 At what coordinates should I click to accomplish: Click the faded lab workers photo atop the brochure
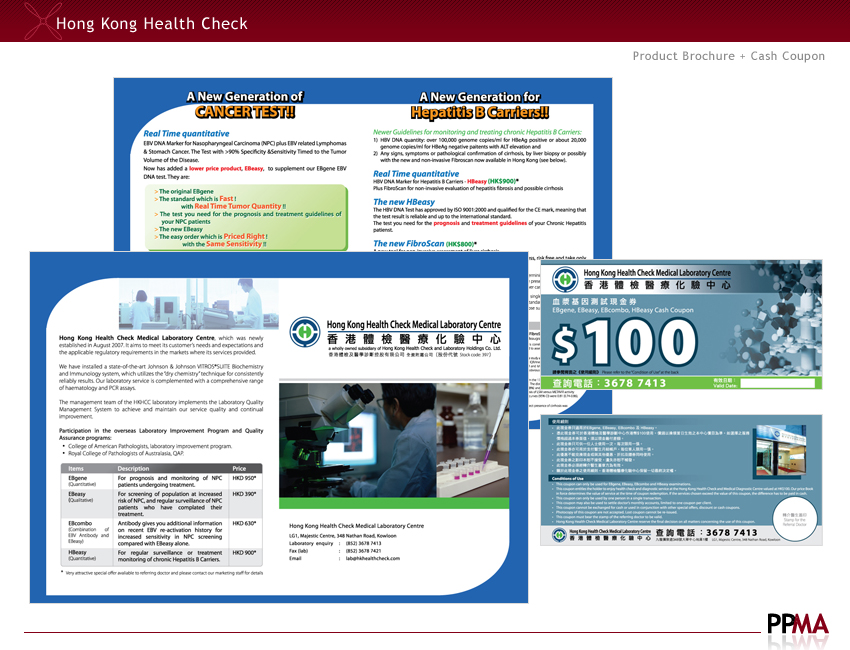pyautogui.click(x=199, y=304)
